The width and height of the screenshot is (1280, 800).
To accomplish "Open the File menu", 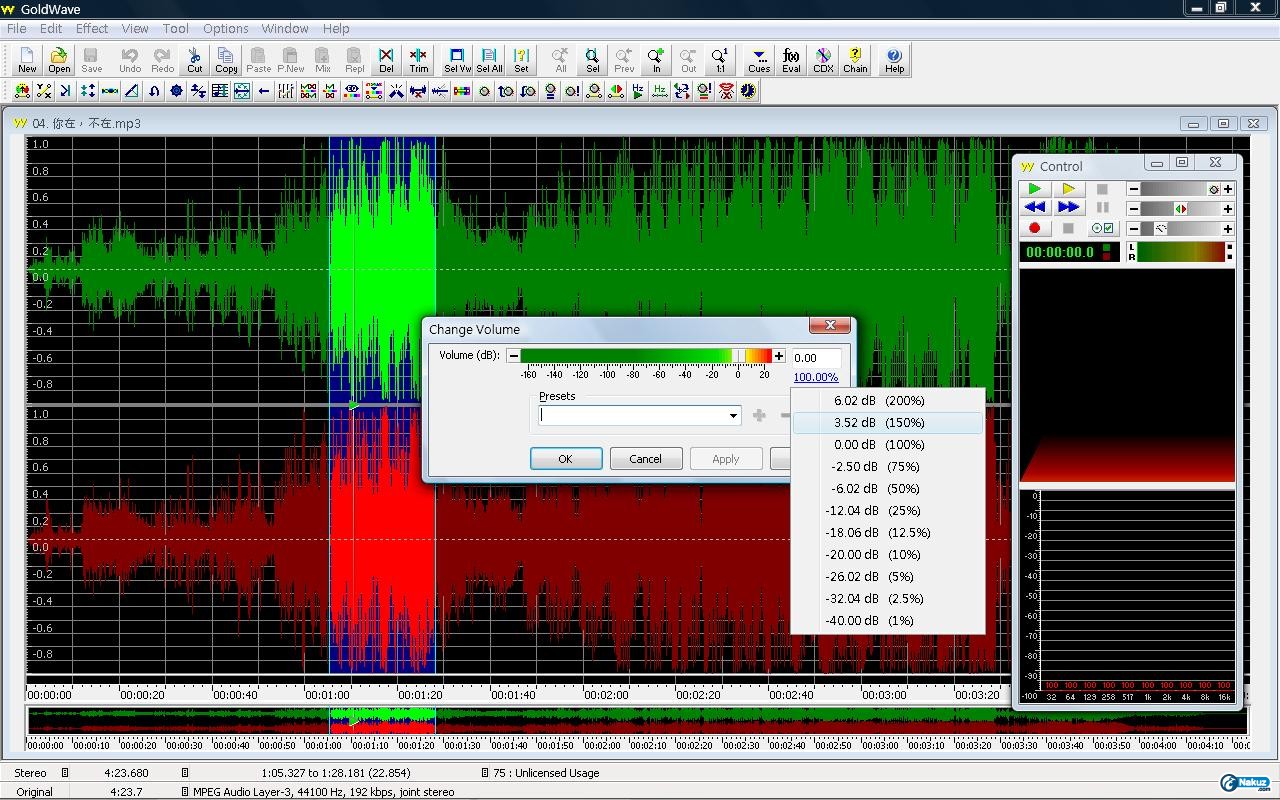I will pos(17,28).
